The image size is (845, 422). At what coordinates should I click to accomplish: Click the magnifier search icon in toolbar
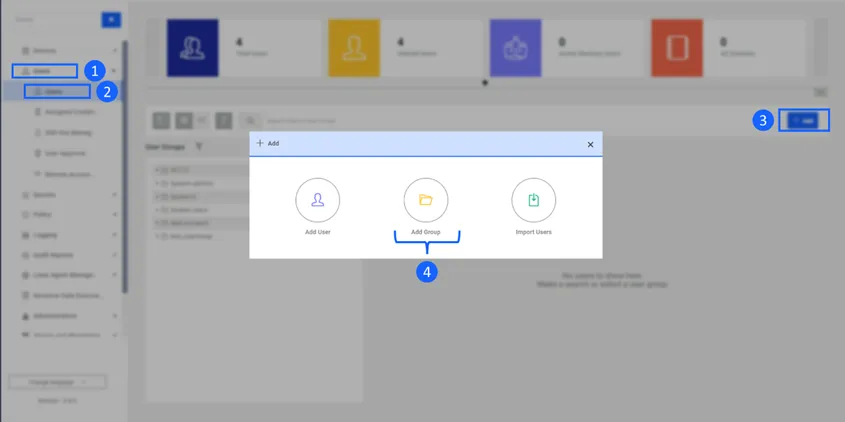tap(250, 121)
